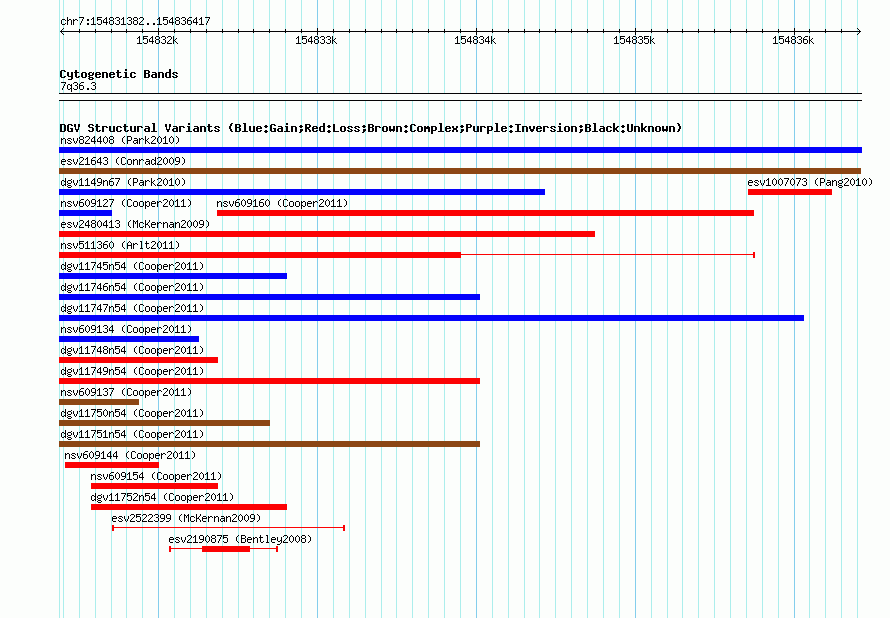Open esv2480413 (McKernan2009) variant label
The height and width of the screenshot is (618, 890).
pyautogui.click(x=135, y=224)
